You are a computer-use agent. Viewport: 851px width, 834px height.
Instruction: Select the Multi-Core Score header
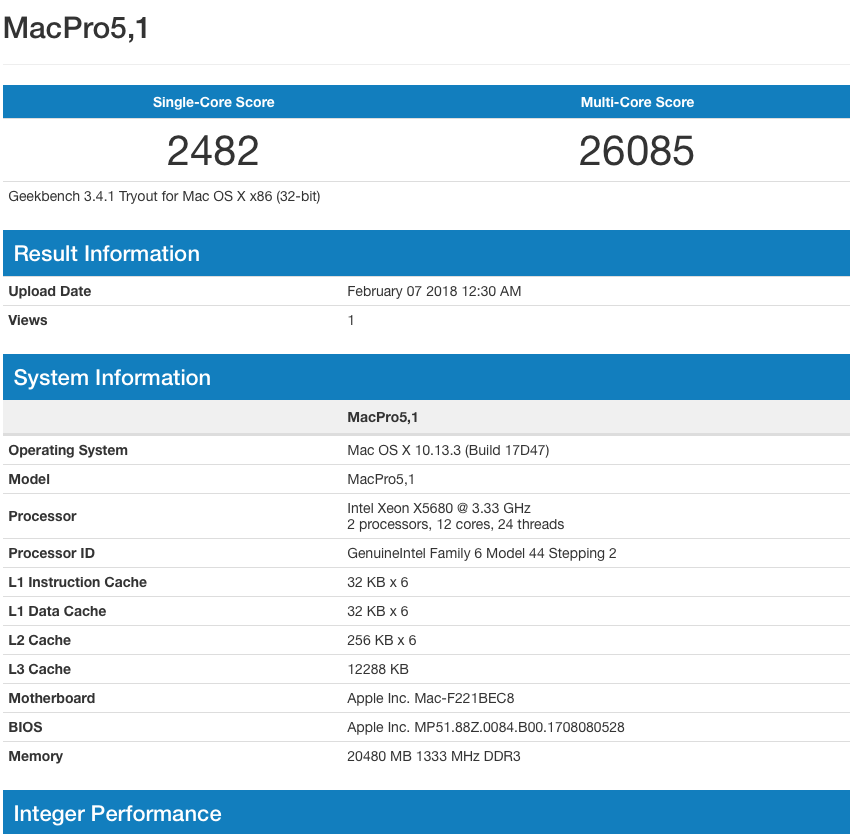coord(637,102)
